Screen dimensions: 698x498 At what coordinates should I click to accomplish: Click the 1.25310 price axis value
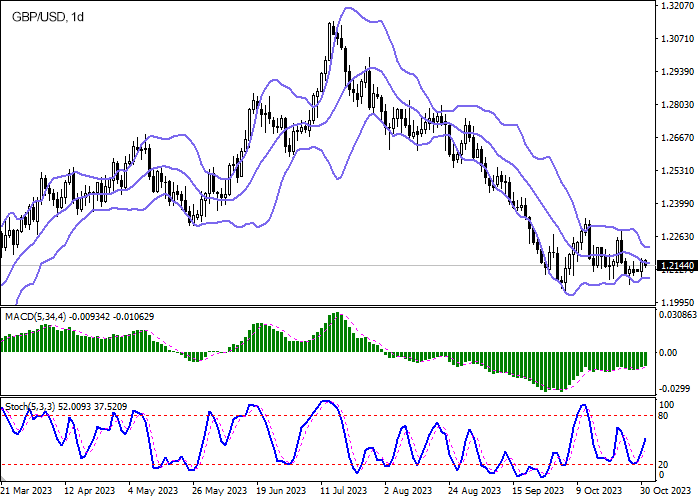[x=678, y=171]
